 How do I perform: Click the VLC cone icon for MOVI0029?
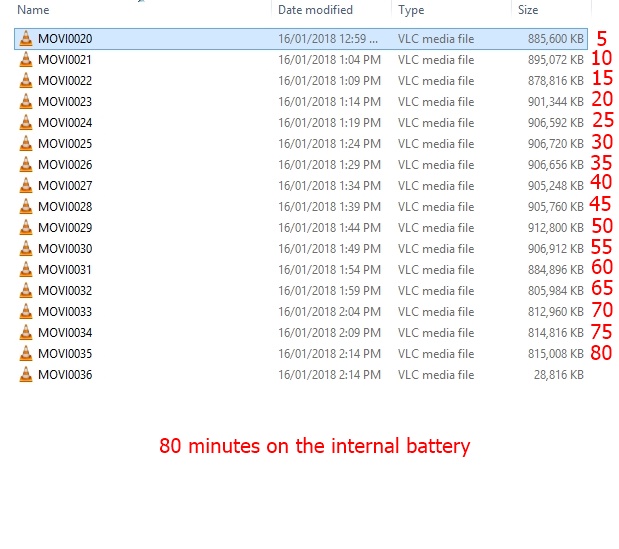click(x=26, y=228)
